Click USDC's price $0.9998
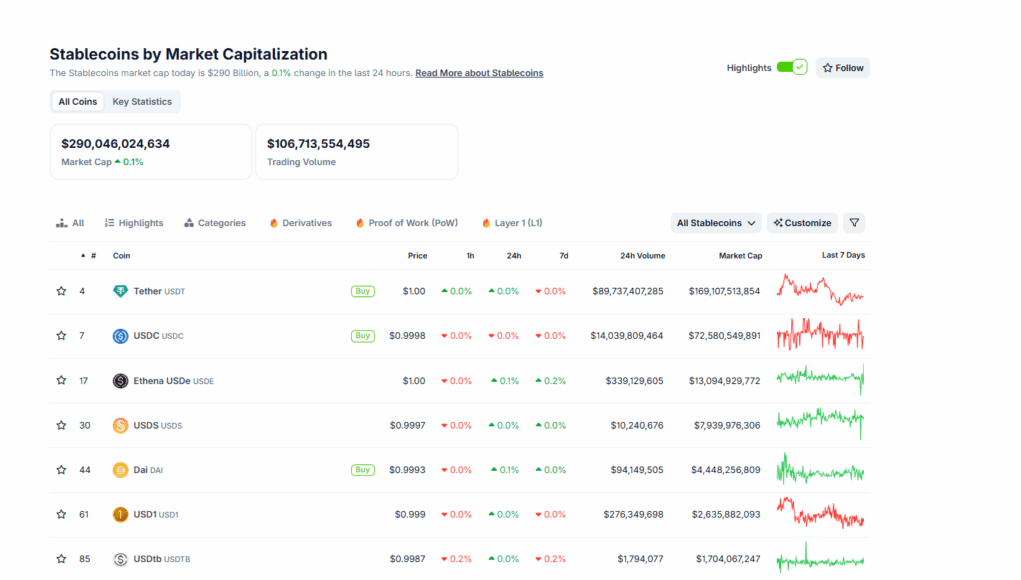The height and width of the screenshot is (580, 1021). [x=407, y=336]
